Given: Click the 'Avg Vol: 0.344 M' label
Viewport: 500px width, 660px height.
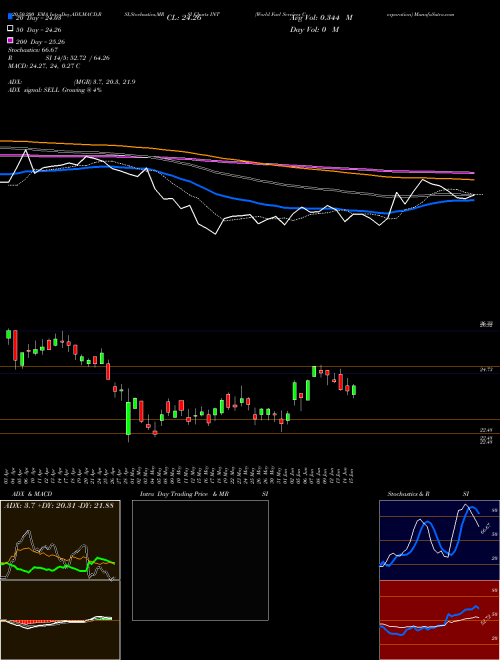Looking at the screenshot, I should tap(321, 18).
